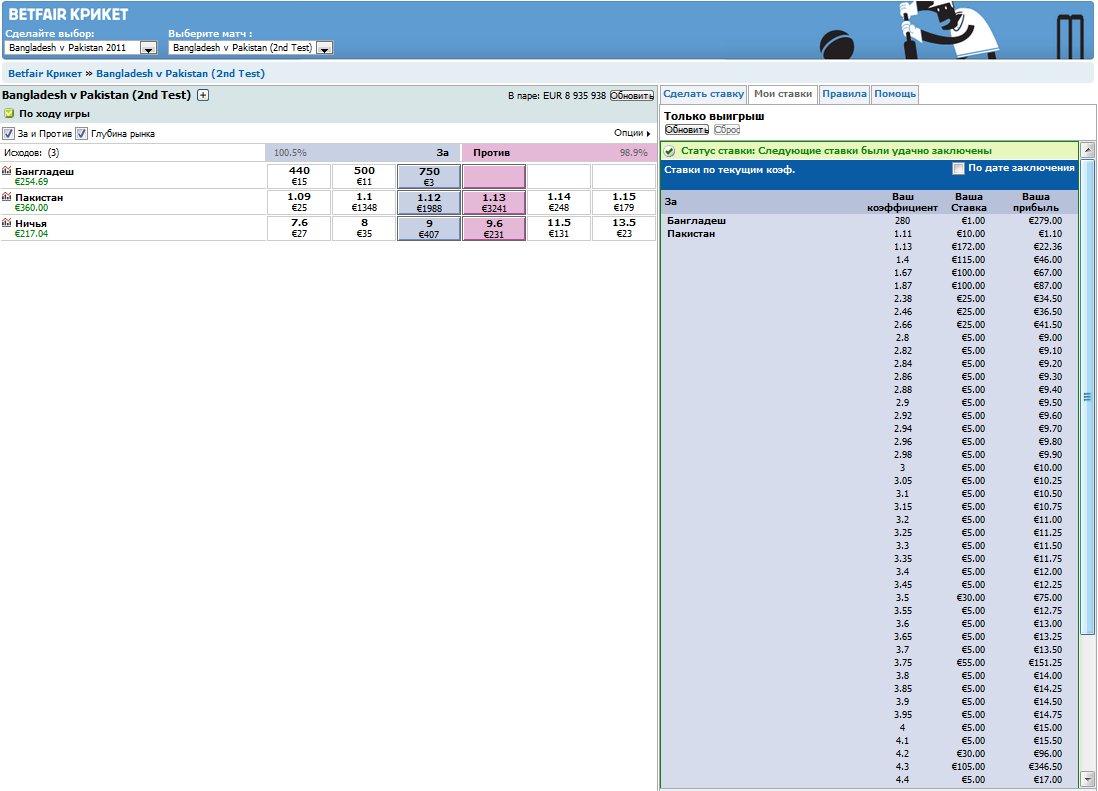Open Ничья price chart icon
Image resolution: width=1098 pixels, height=791 pixels.
tap(6, 223)
